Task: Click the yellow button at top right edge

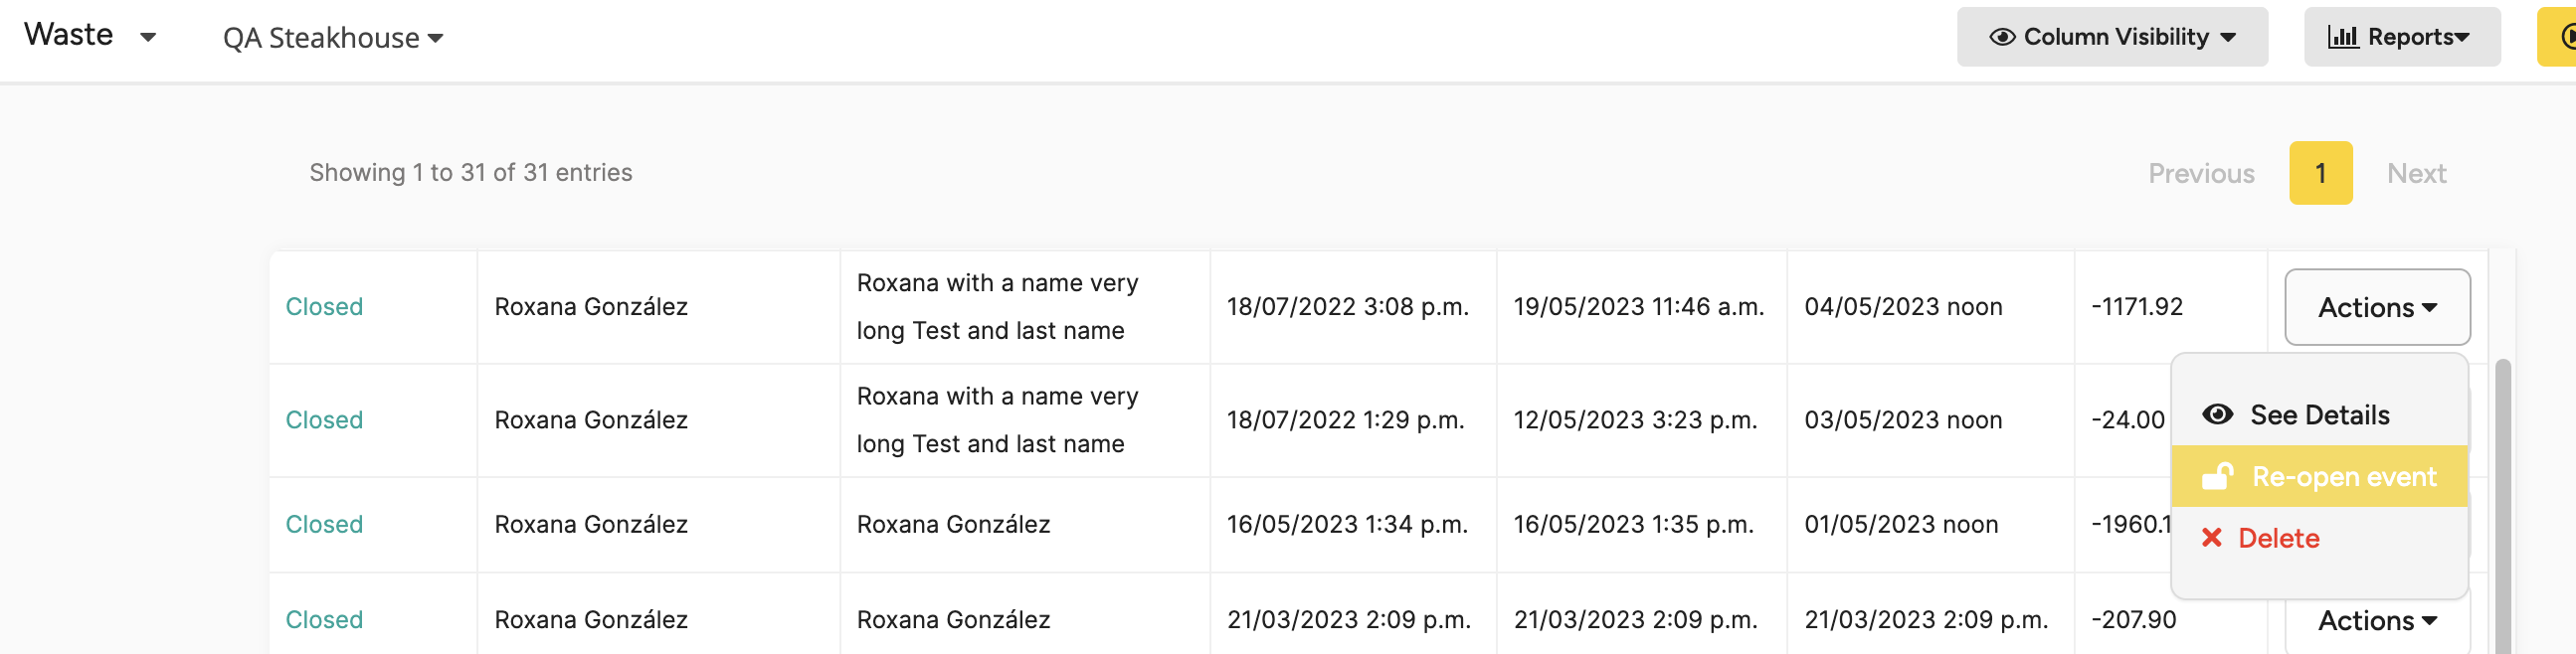Action: coord(2557,37)
